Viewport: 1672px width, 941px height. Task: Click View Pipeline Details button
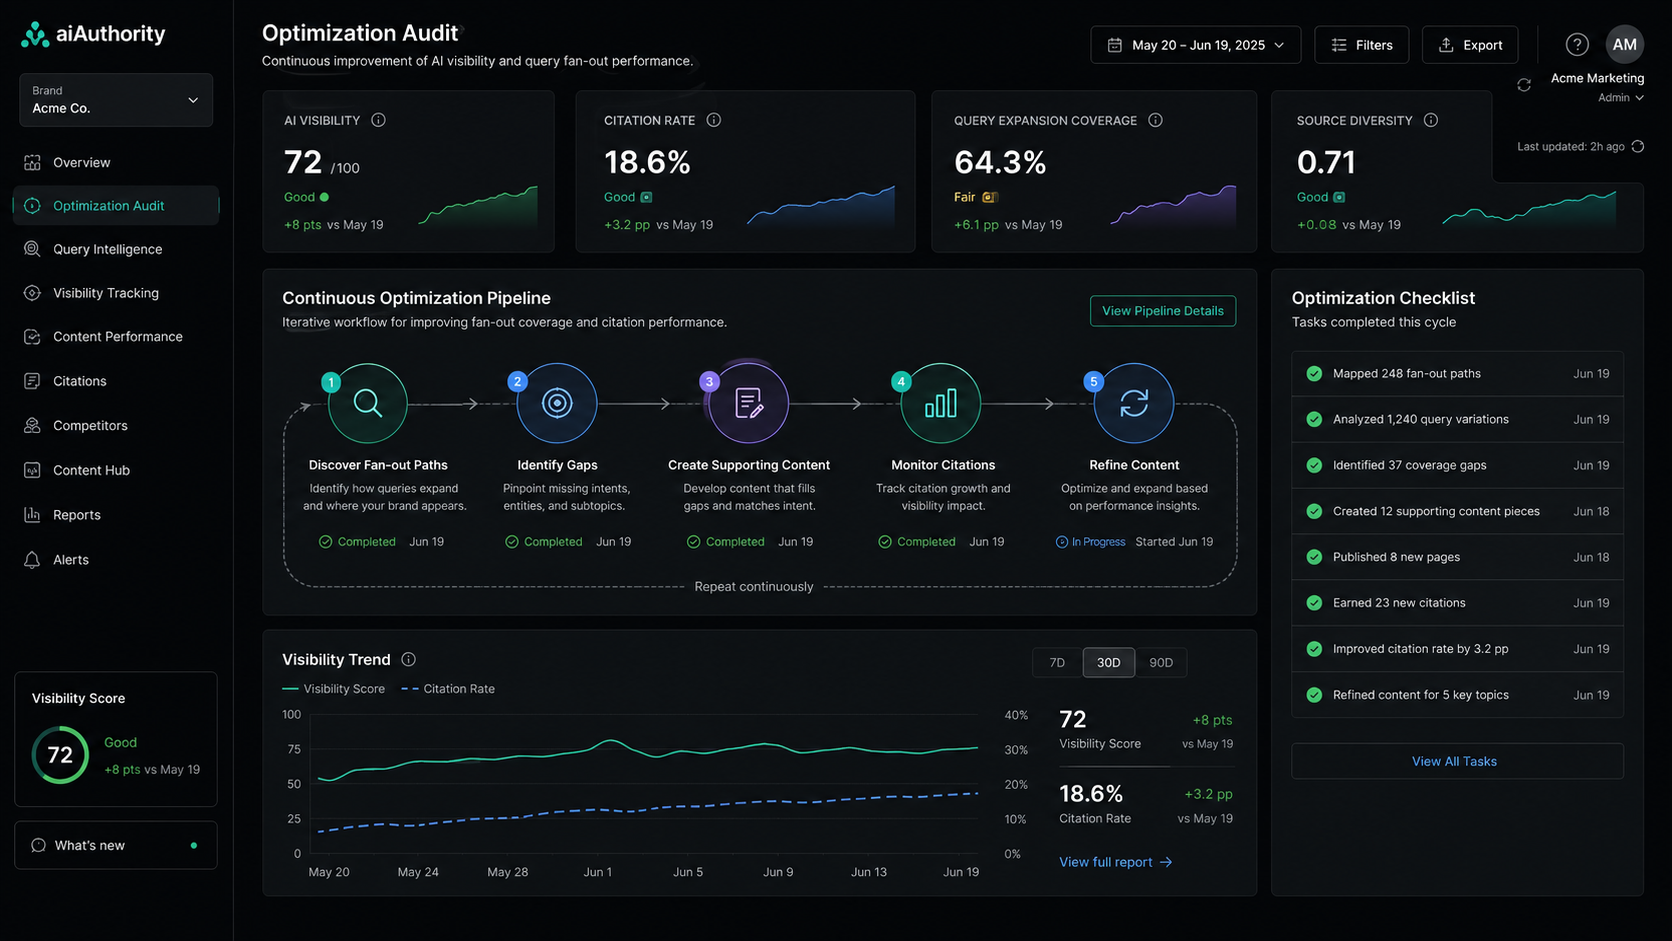coord(1163,311)
